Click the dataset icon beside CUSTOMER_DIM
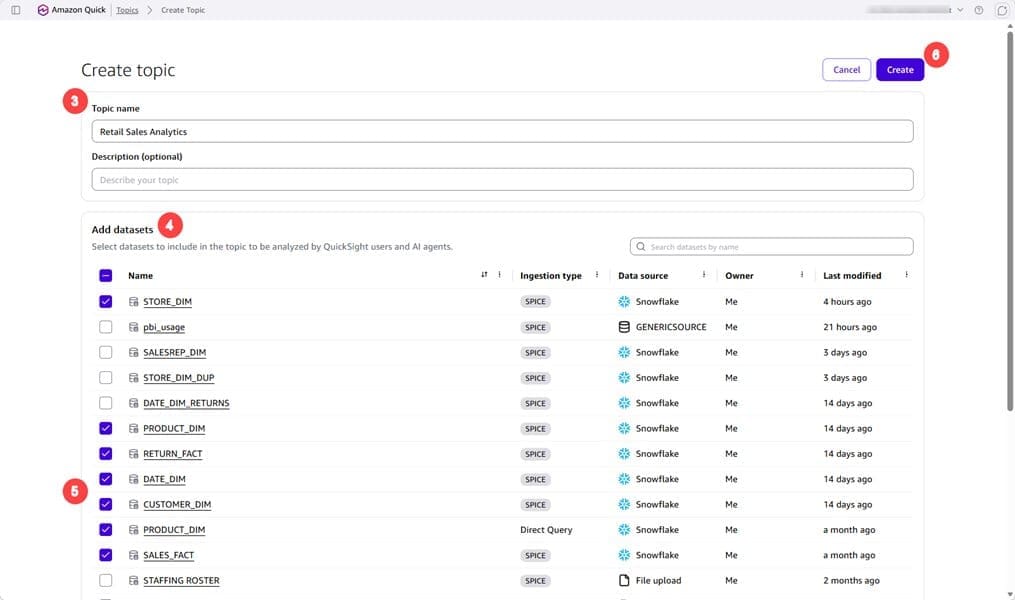 click(x=133, y=504)
